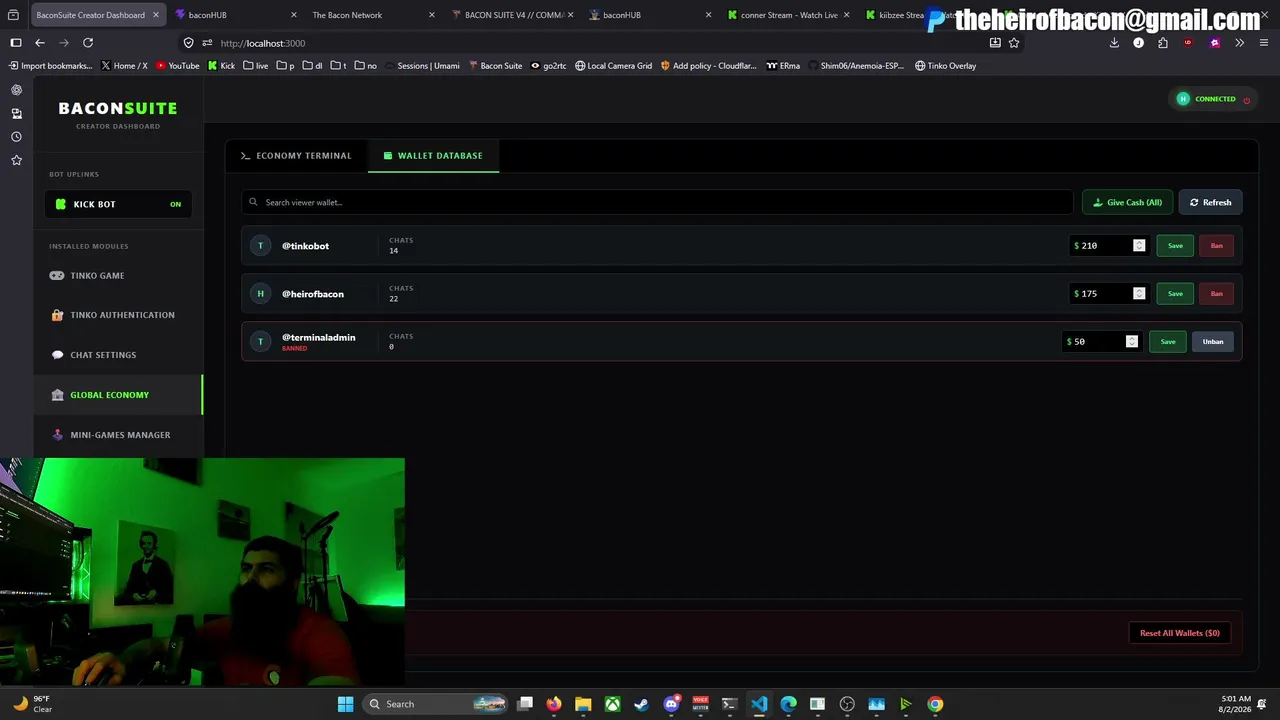Open the Xbox app from the taskbar
The height and width of the screenshot is (720, 1280).
pos(612,704)
